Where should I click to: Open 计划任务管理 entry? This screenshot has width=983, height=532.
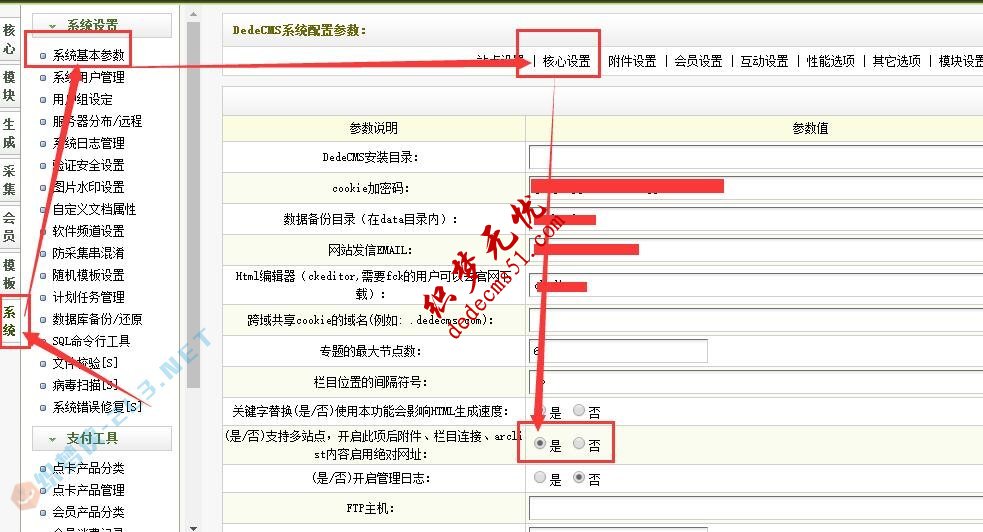(x=88, y=296)
